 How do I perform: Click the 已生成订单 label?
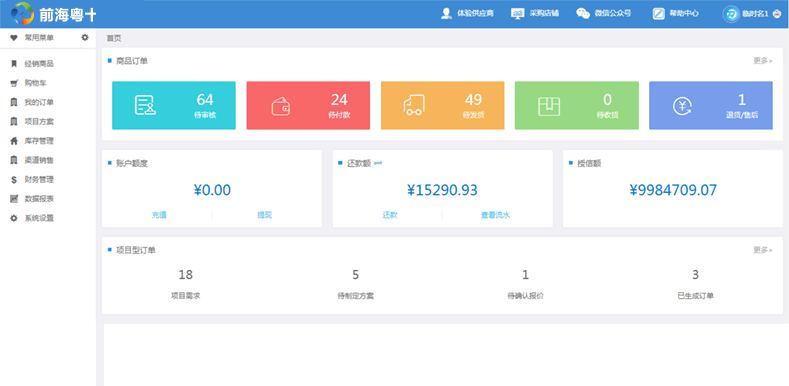(695, 296)
